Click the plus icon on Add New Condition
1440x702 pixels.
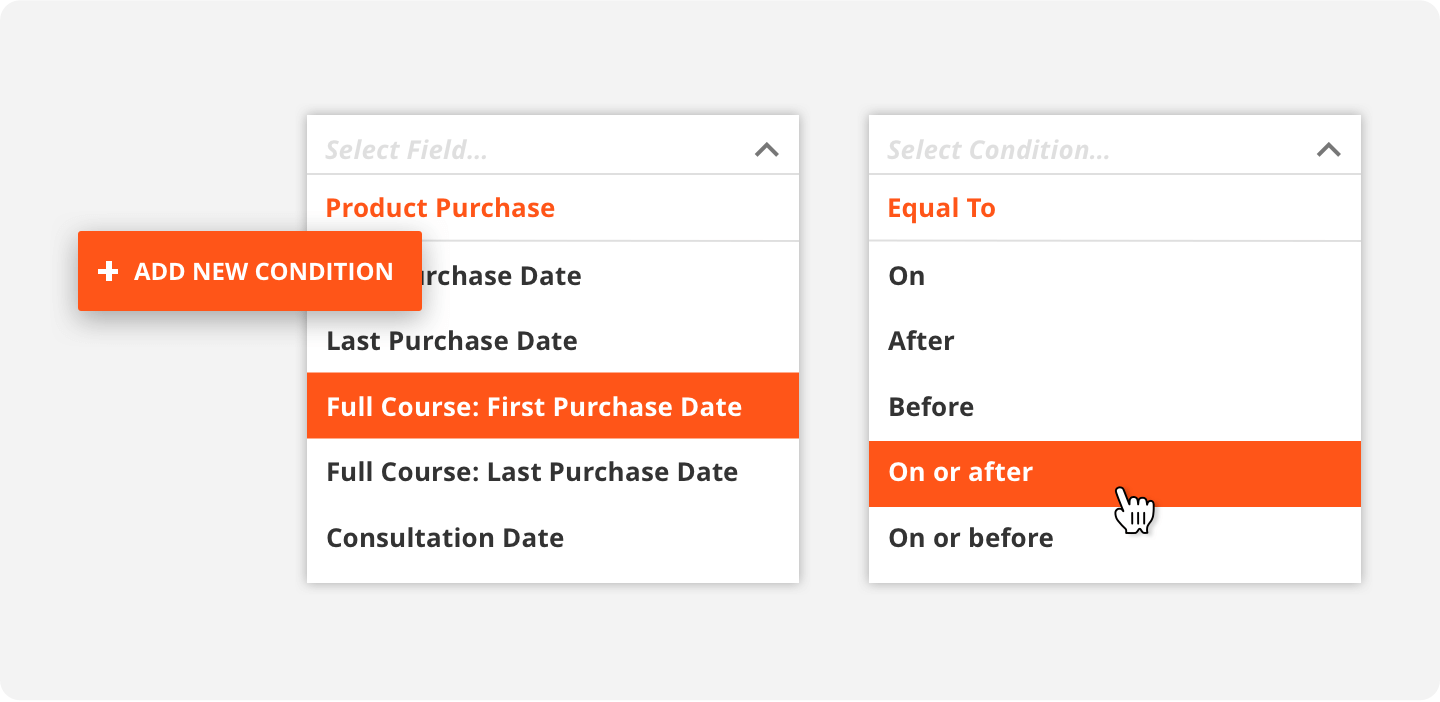[107, 271]
